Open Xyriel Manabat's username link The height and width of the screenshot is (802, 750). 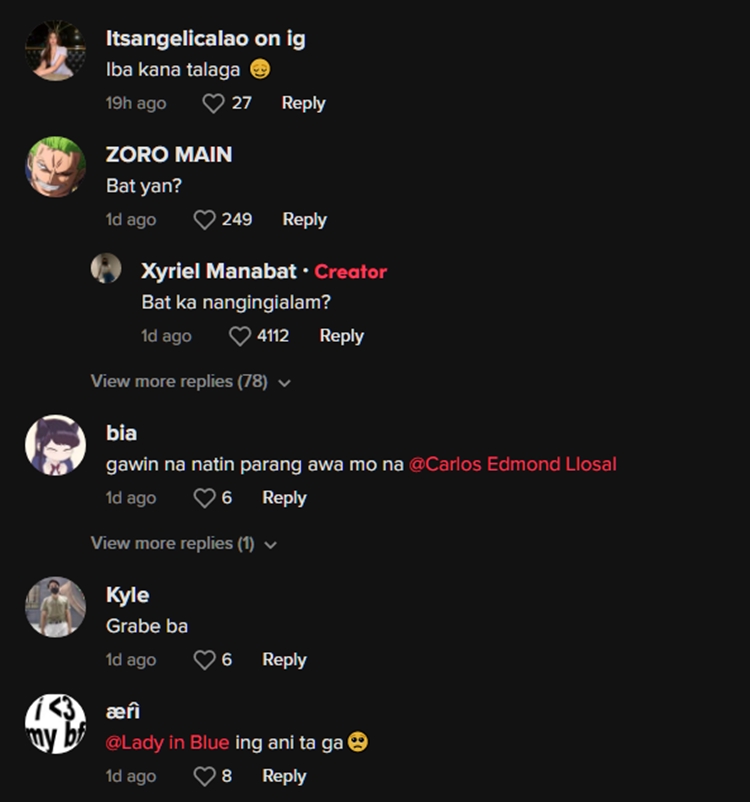219,271
